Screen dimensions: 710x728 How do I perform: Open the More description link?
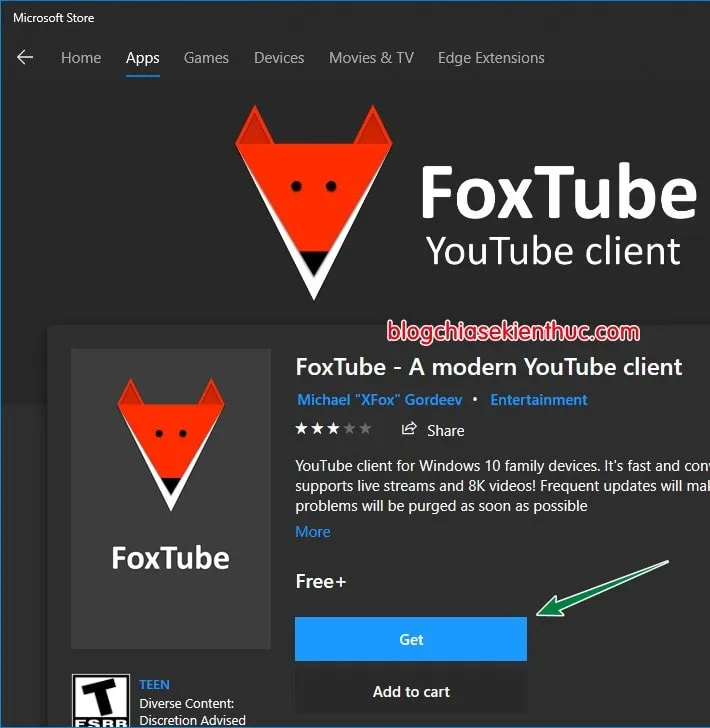(313, 532)
